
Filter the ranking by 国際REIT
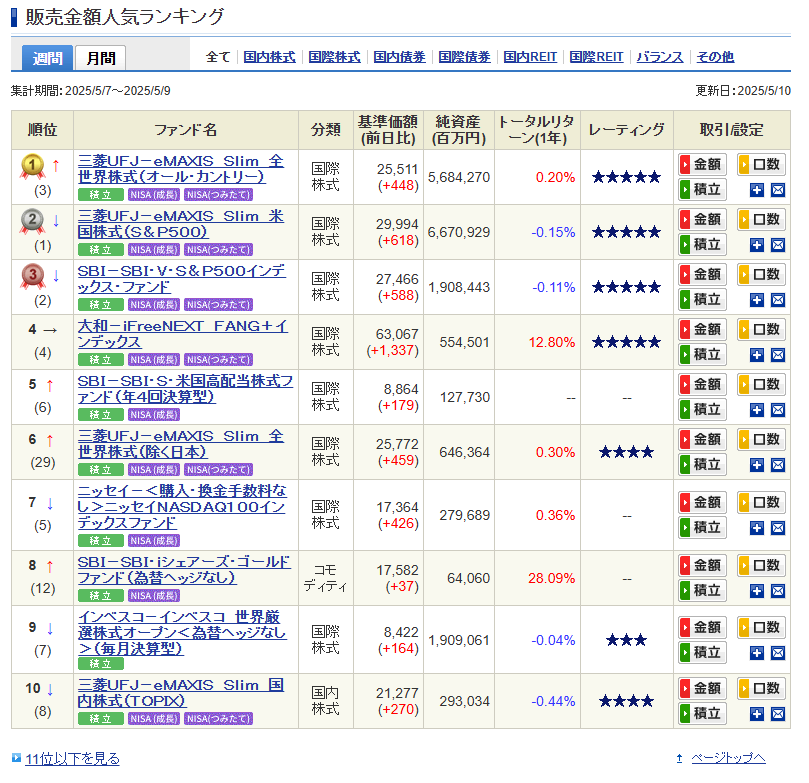[596, 57]
